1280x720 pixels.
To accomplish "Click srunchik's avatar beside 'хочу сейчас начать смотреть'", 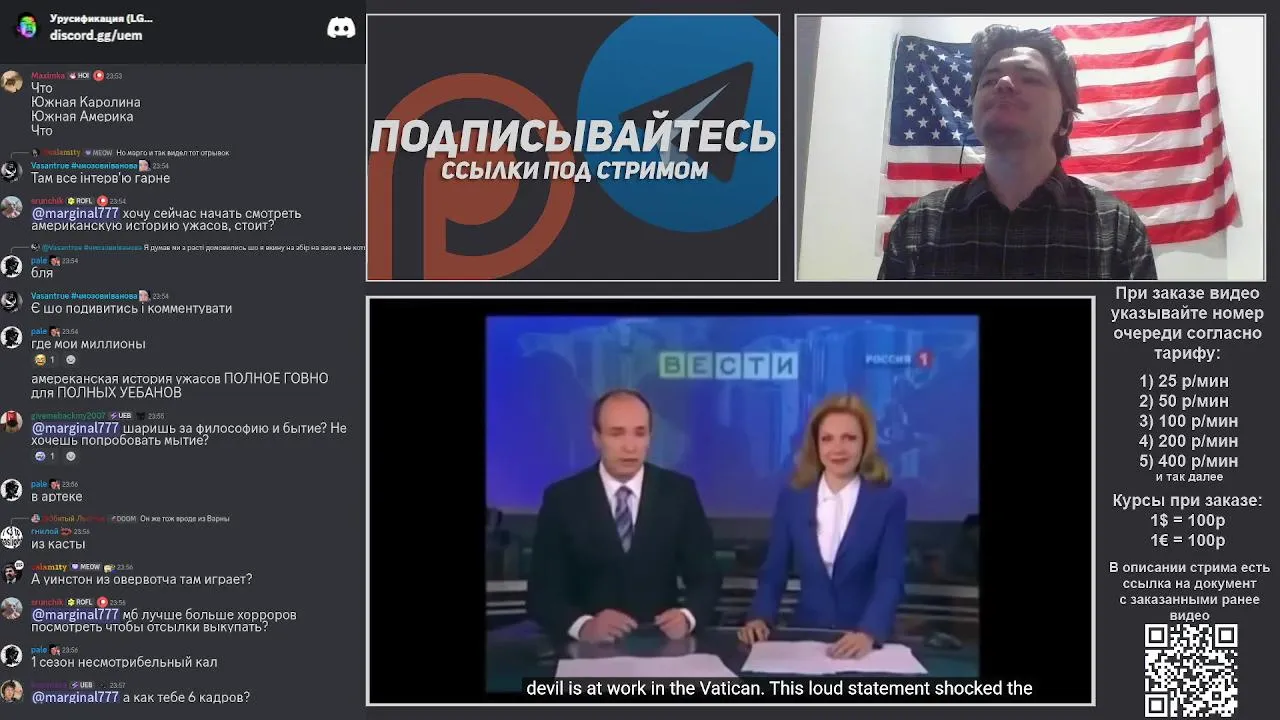I will [x=12, y=207].
